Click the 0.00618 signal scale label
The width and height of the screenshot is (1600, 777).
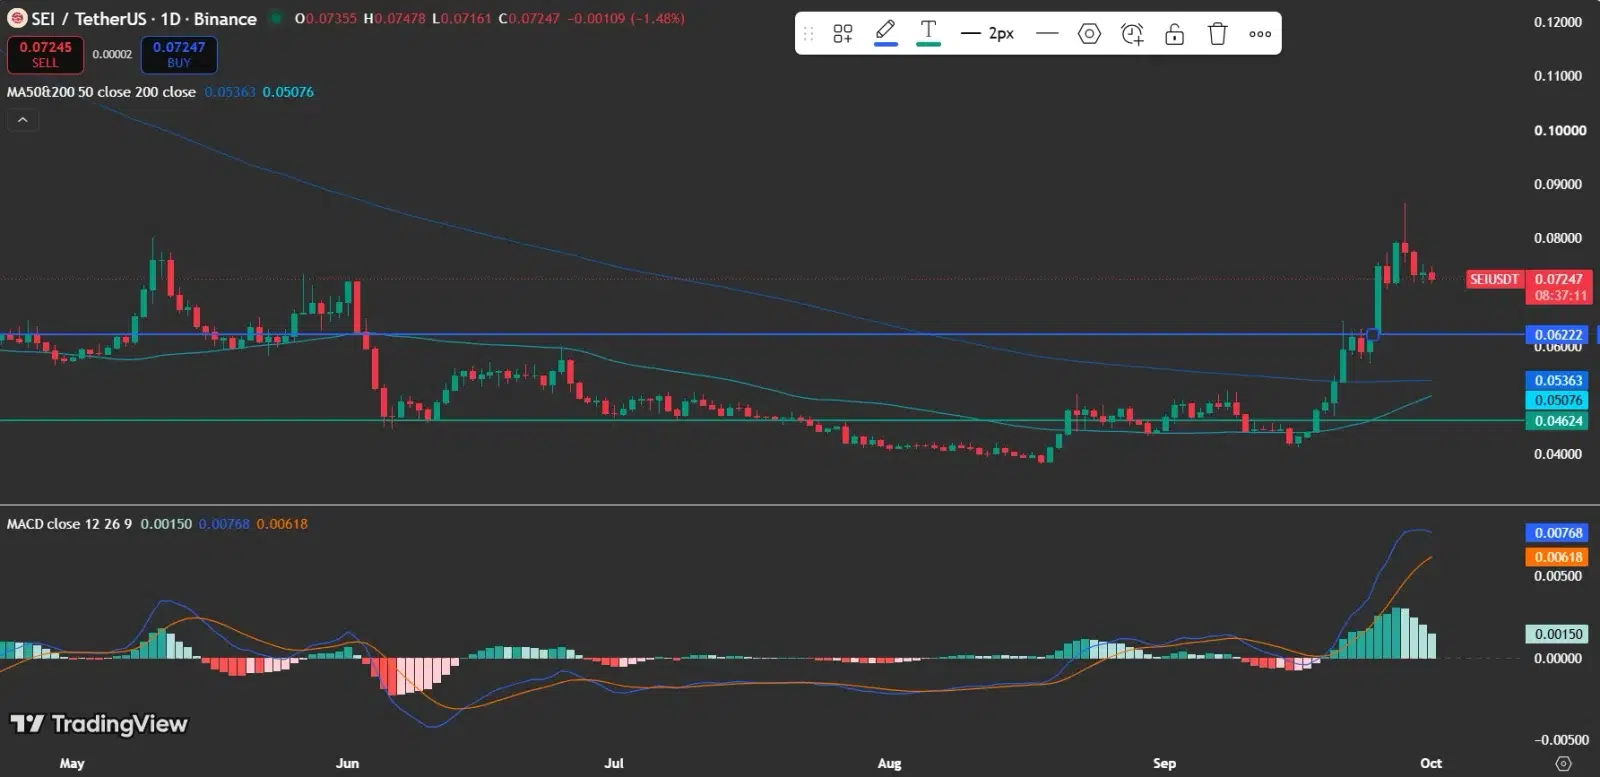(x=1559, y=557)
